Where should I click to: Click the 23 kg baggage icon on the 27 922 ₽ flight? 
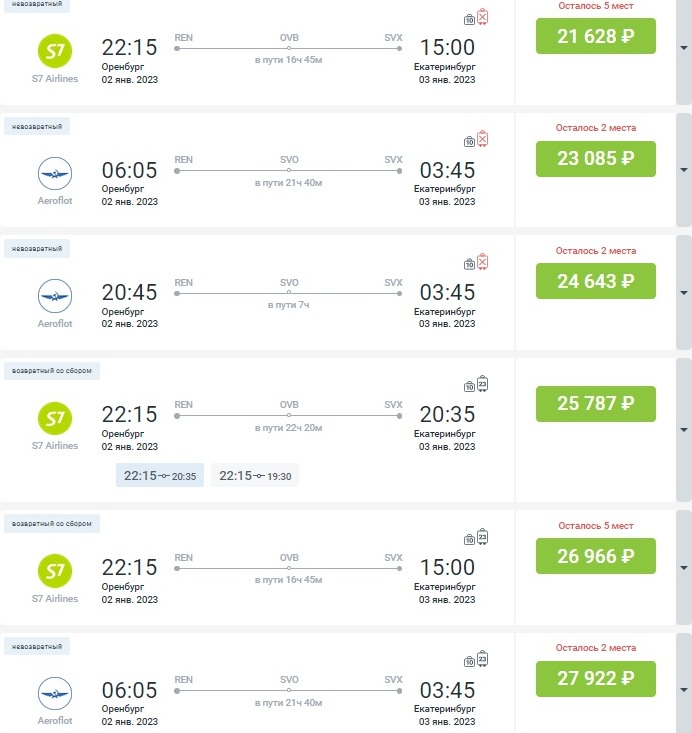(x=483, y=659)
